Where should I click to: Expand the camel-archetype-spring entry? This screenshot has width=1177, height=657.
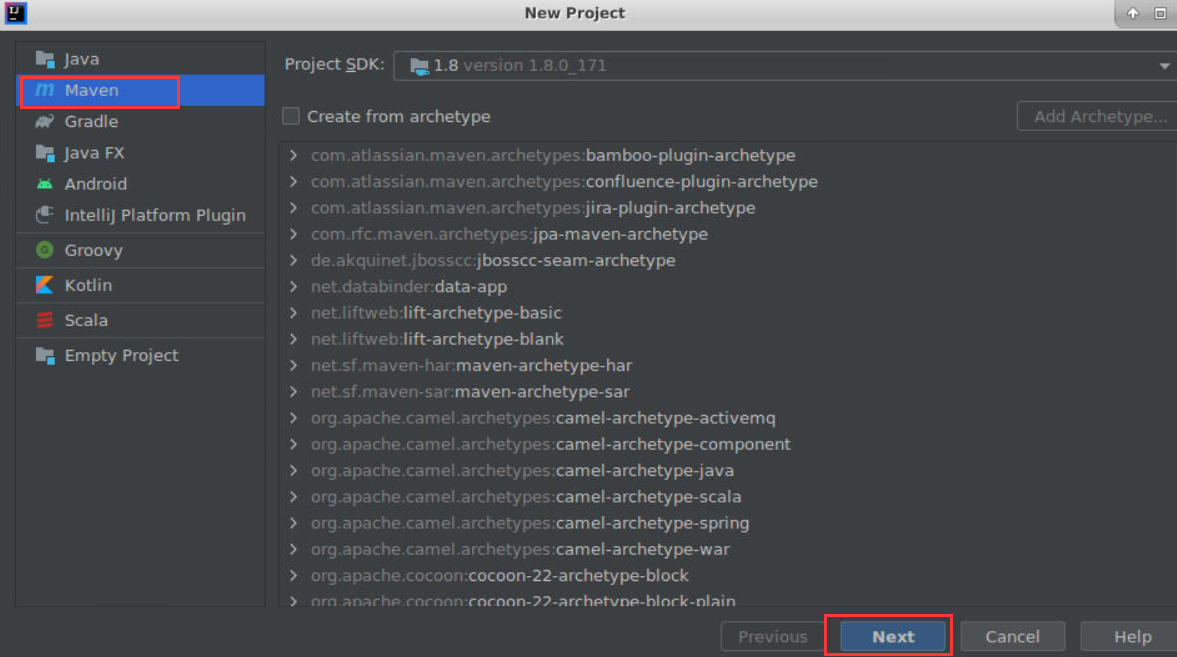tap(293, 523)
